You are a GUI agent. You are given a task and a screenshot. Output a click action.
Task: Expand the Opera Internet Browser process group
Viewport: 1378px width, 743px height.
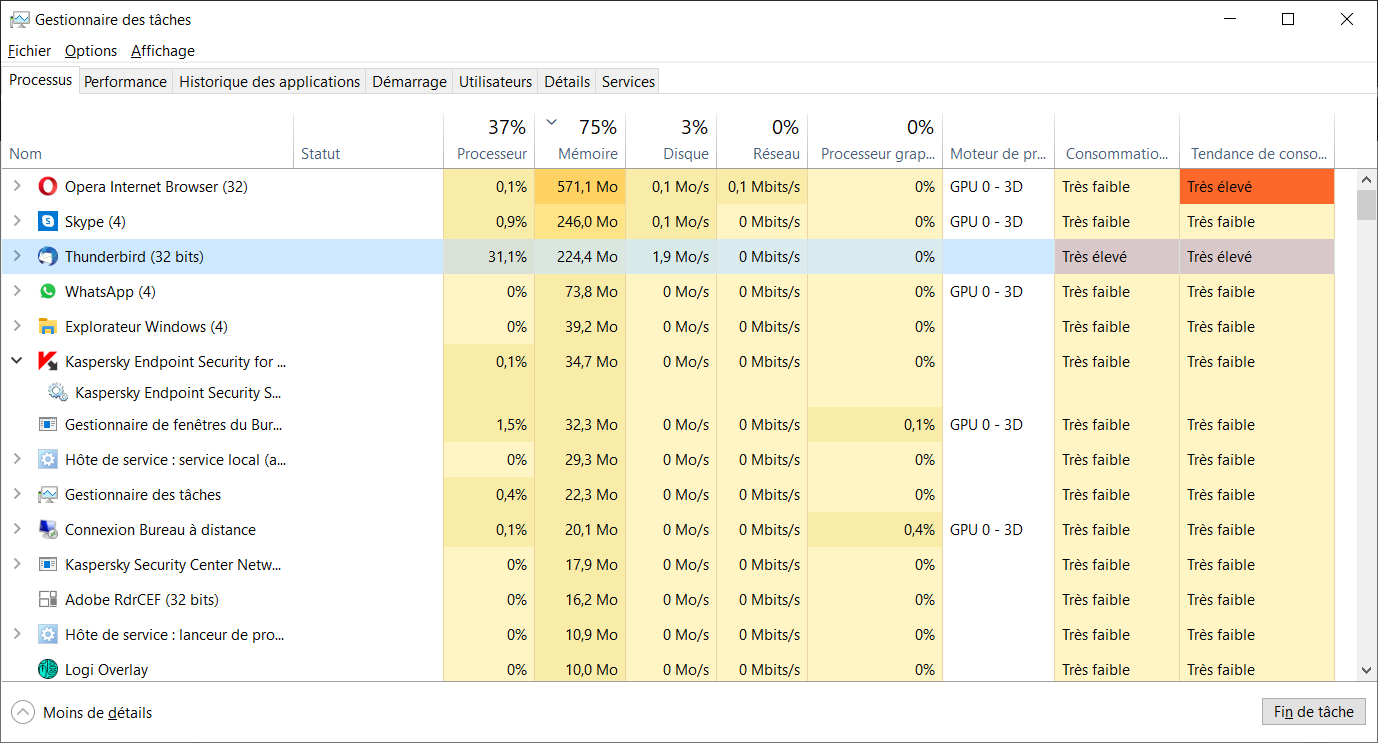click(16, 187)
